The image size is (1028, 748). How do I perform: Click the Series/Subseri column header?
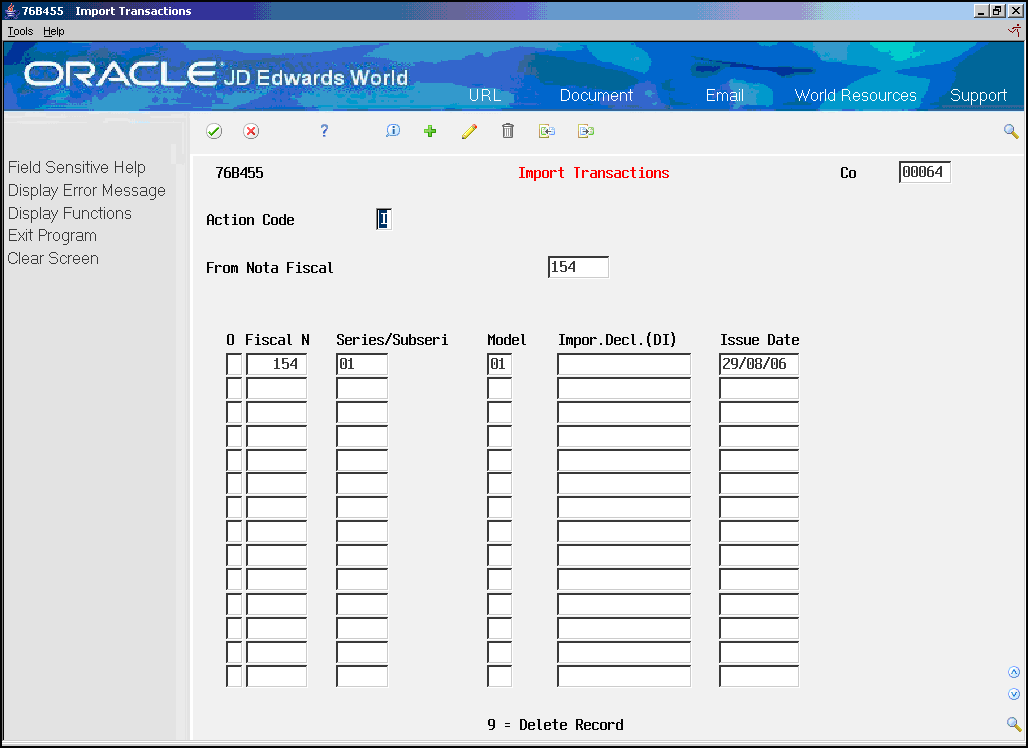click(392, 340)
